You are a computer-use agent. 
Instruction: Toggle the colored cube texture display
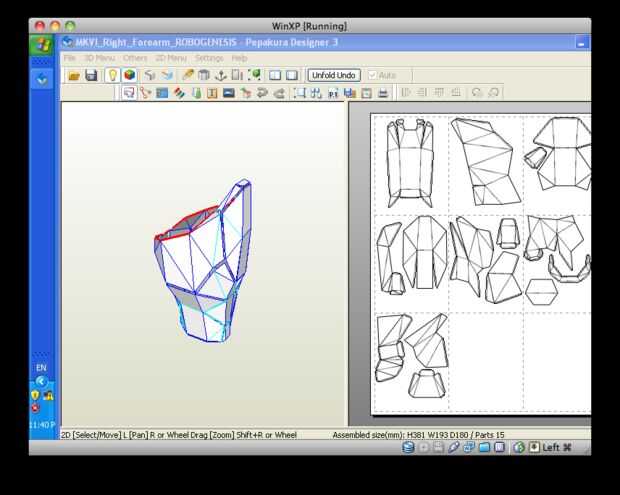click(129, 75)
